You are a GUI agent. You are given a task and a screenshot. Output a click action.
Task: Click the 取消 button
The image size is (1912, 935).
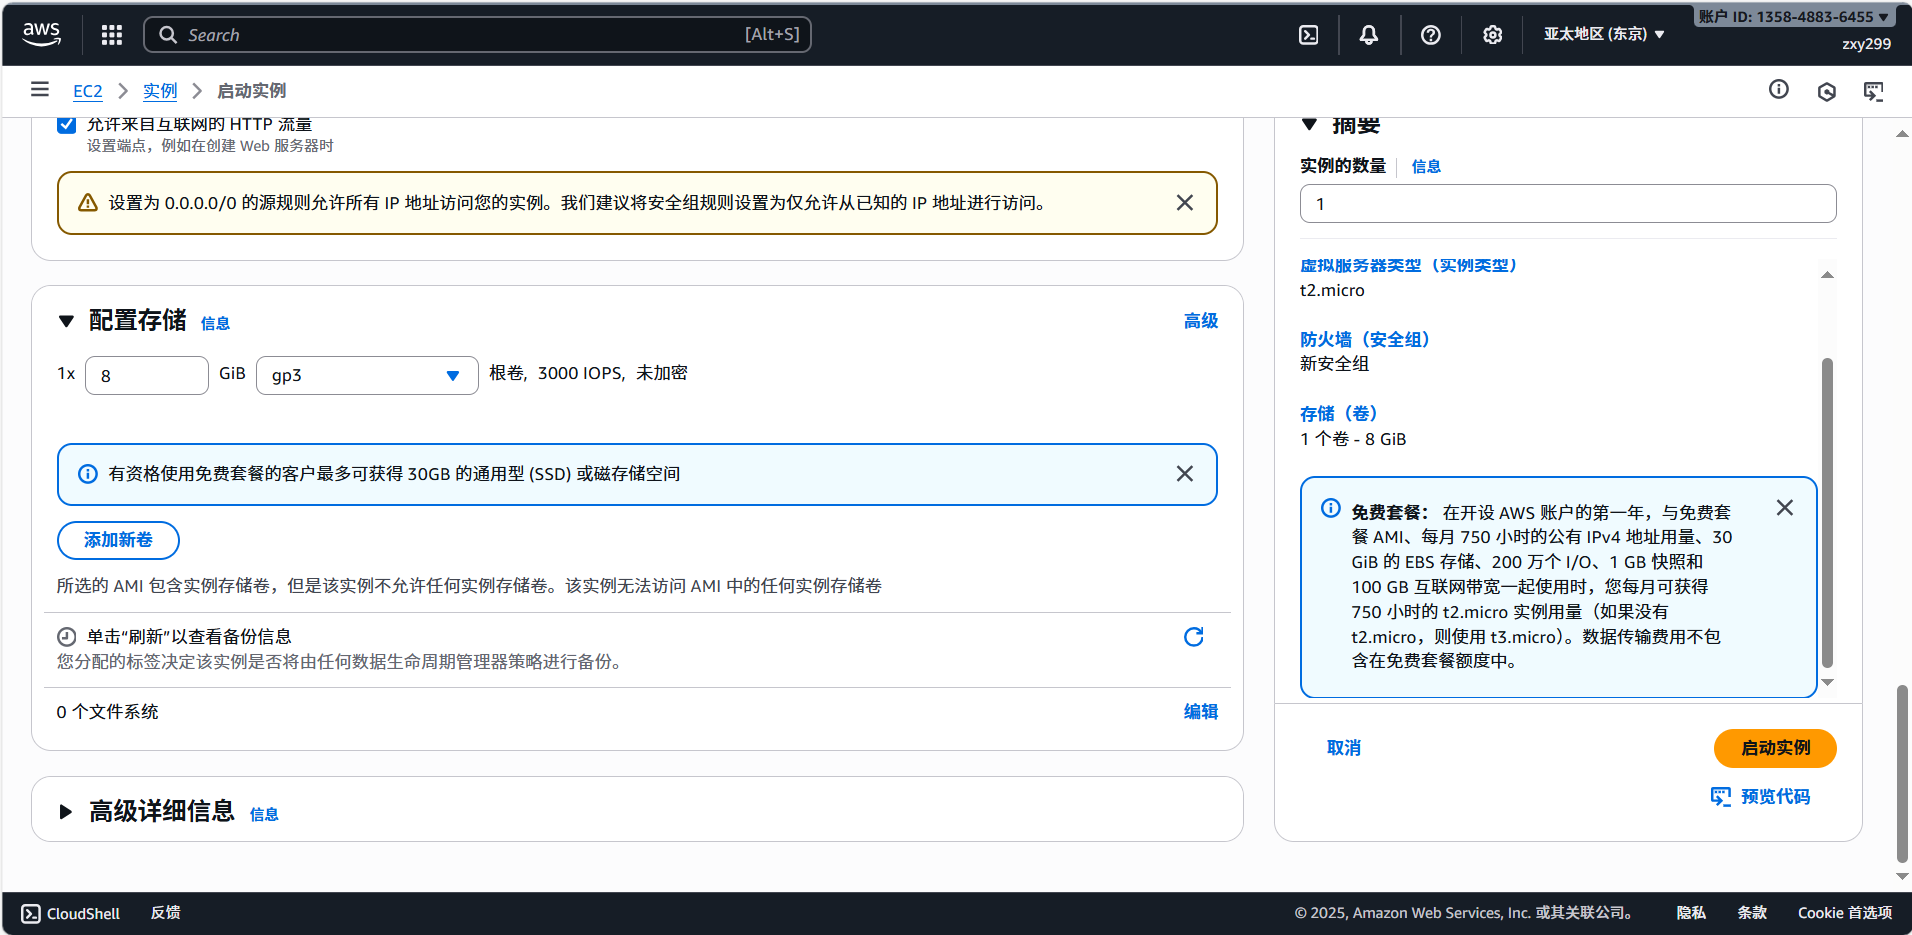click(1344, 748)
